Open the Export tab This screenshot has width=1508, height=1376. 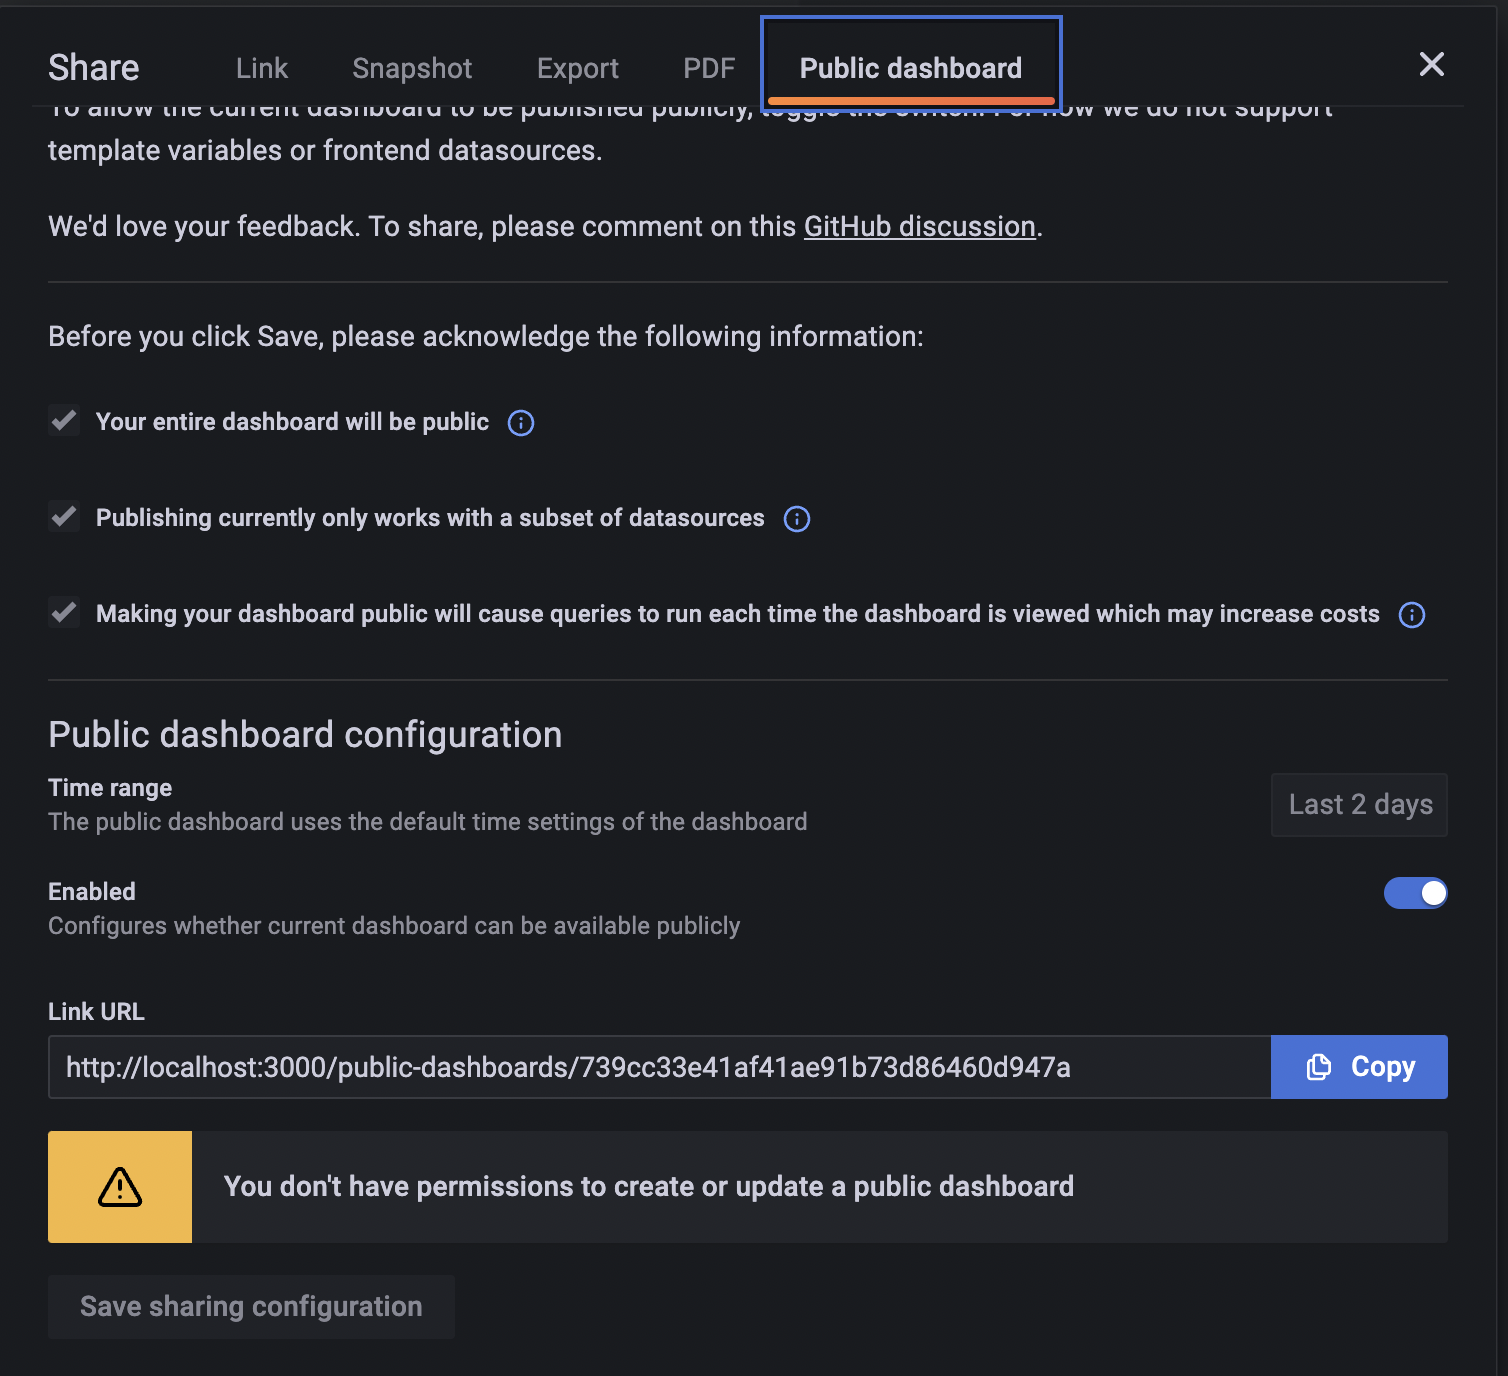tap(578, 68)
